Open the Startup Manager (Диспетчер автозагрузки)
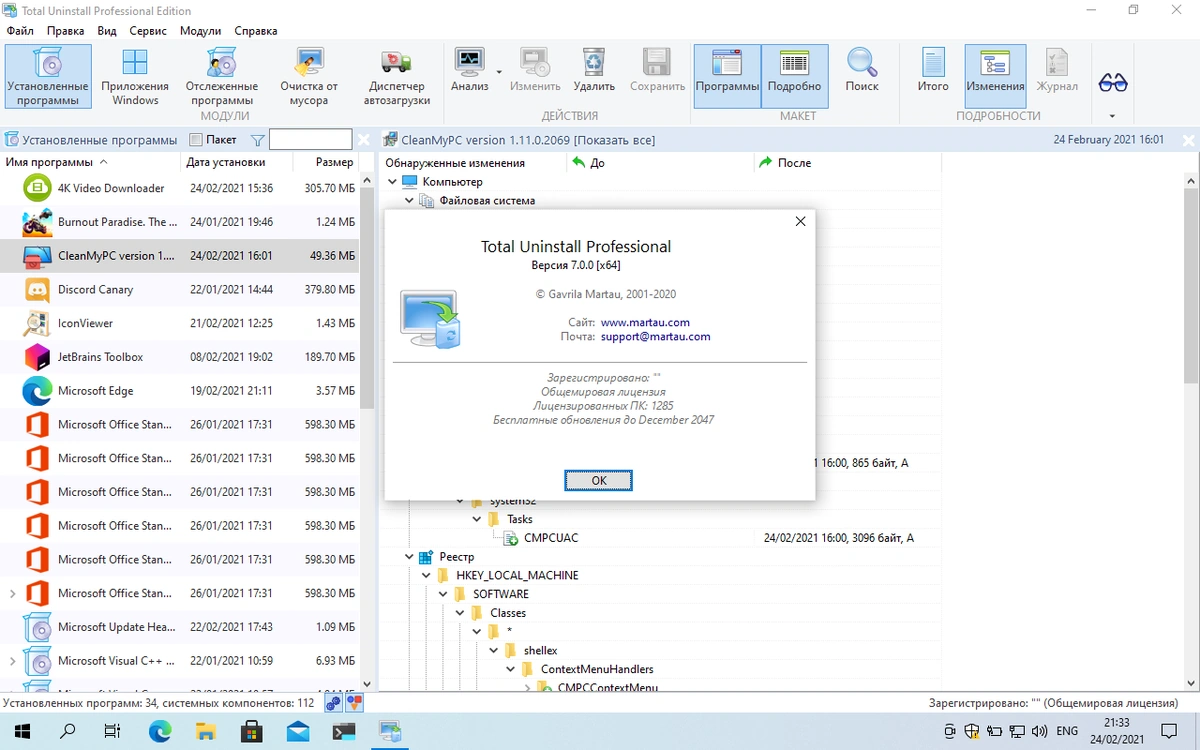 click(x=397, y=78)
